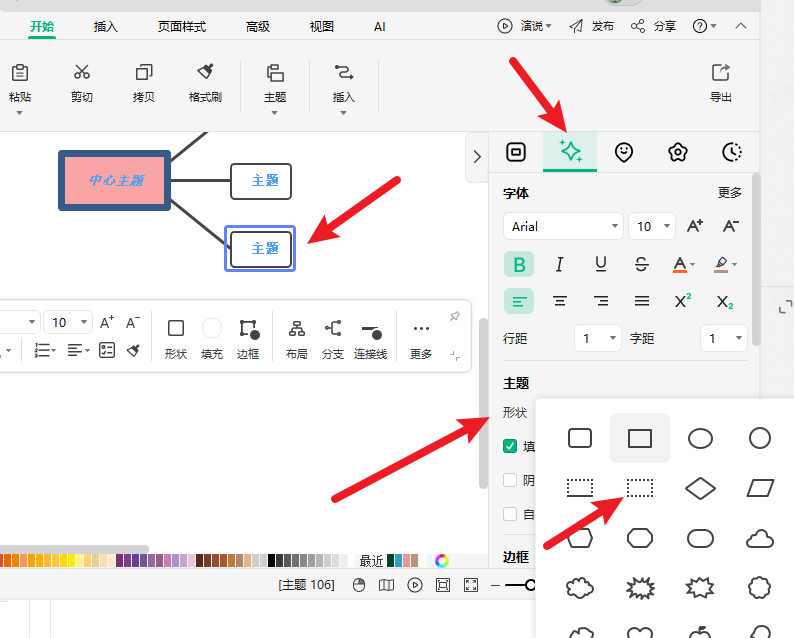Click the 更多 link in font section
The width and height of the screenshot is (794, 638).
(730, 193)
